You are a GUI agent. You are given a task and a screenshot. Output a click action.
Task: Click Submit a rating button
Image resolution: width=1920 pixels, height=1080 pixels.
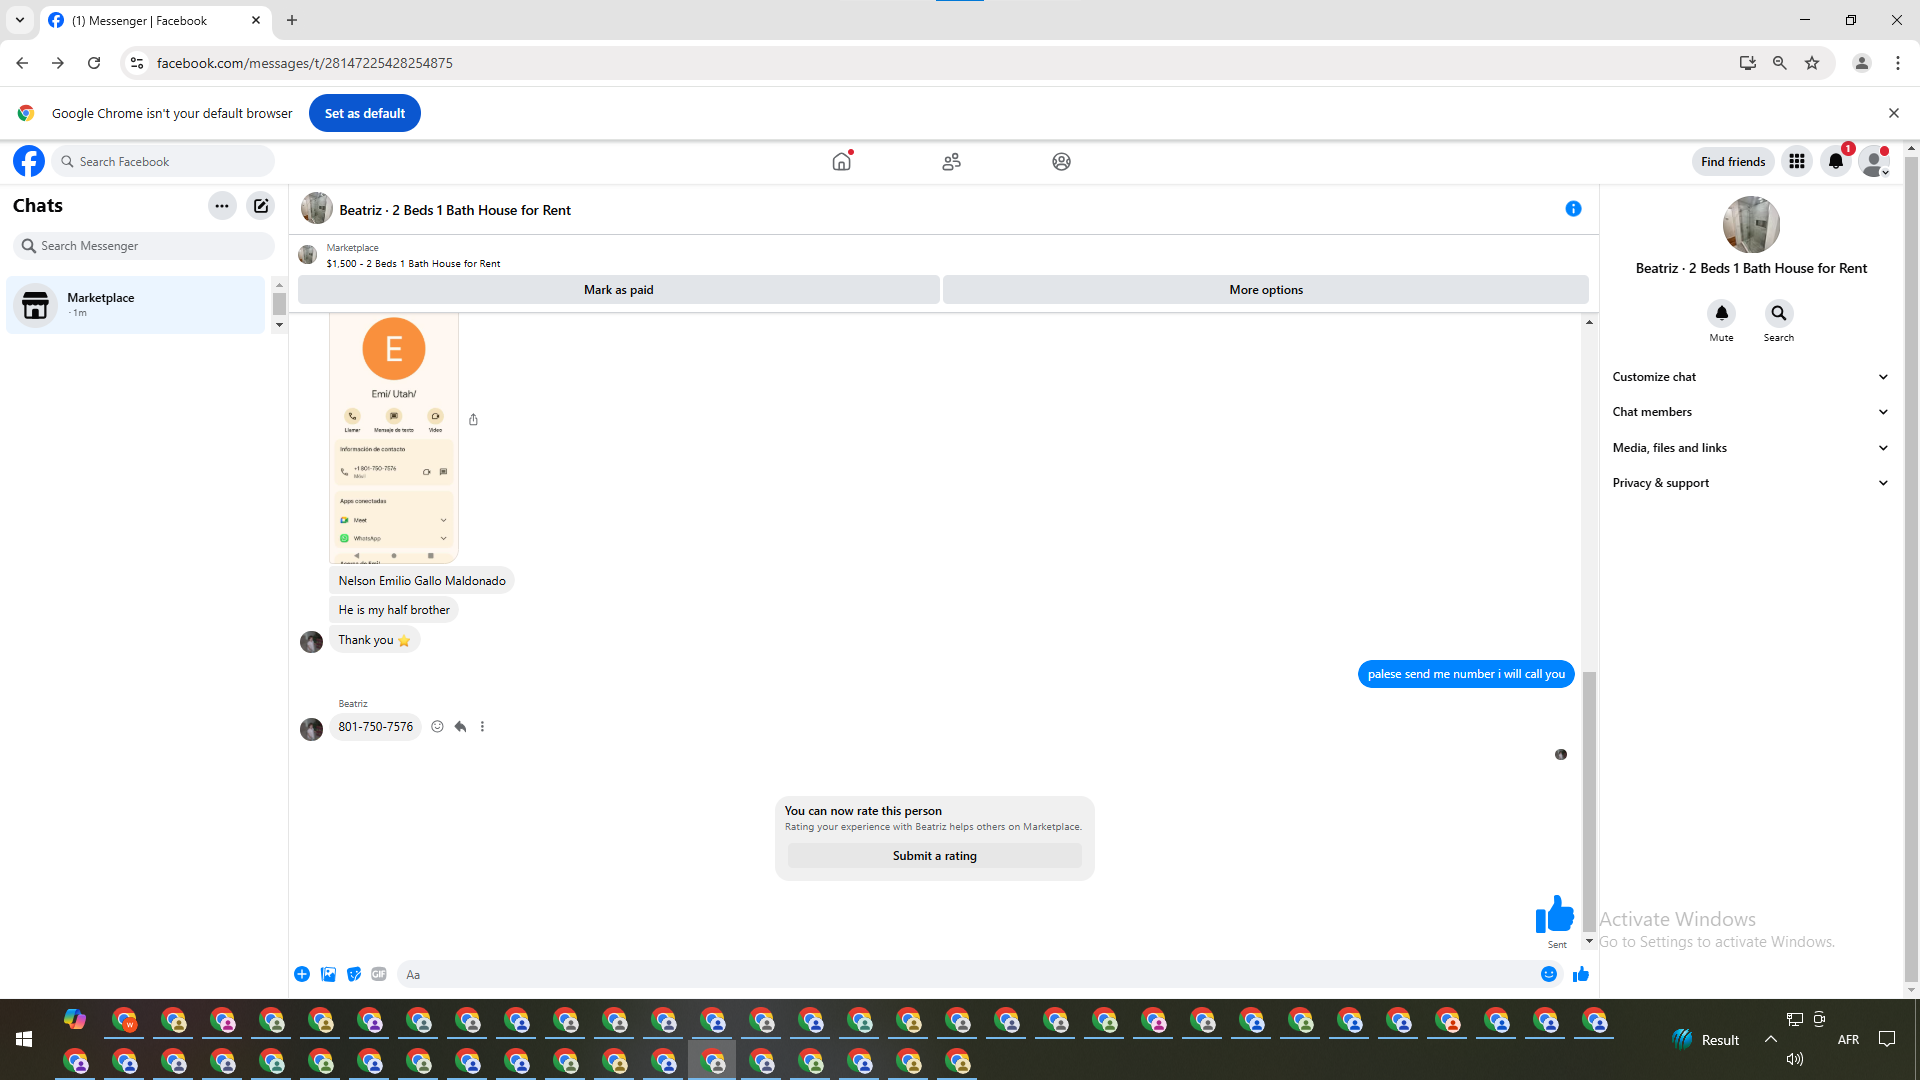click(x=934, y=856)
